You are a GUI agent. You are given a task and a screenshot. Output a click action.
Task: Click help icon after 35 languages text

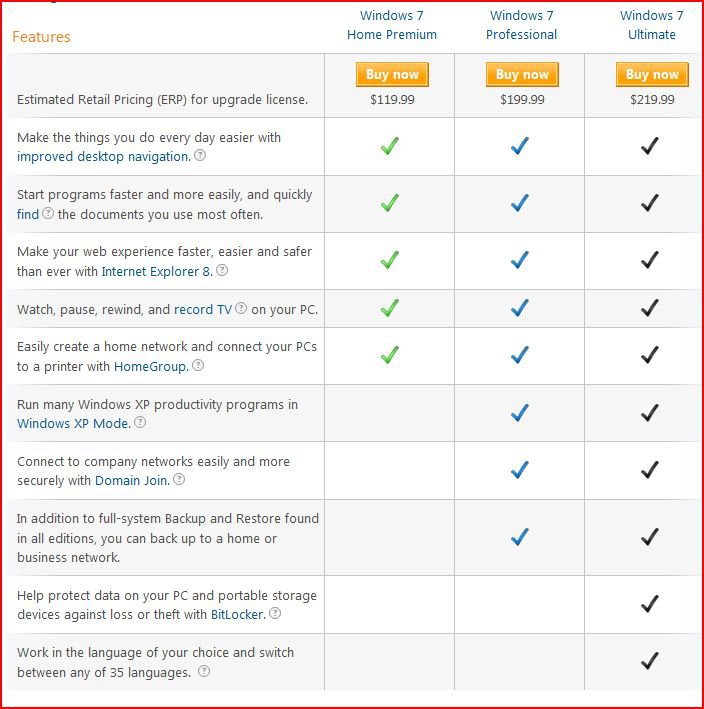pos(204,671)
